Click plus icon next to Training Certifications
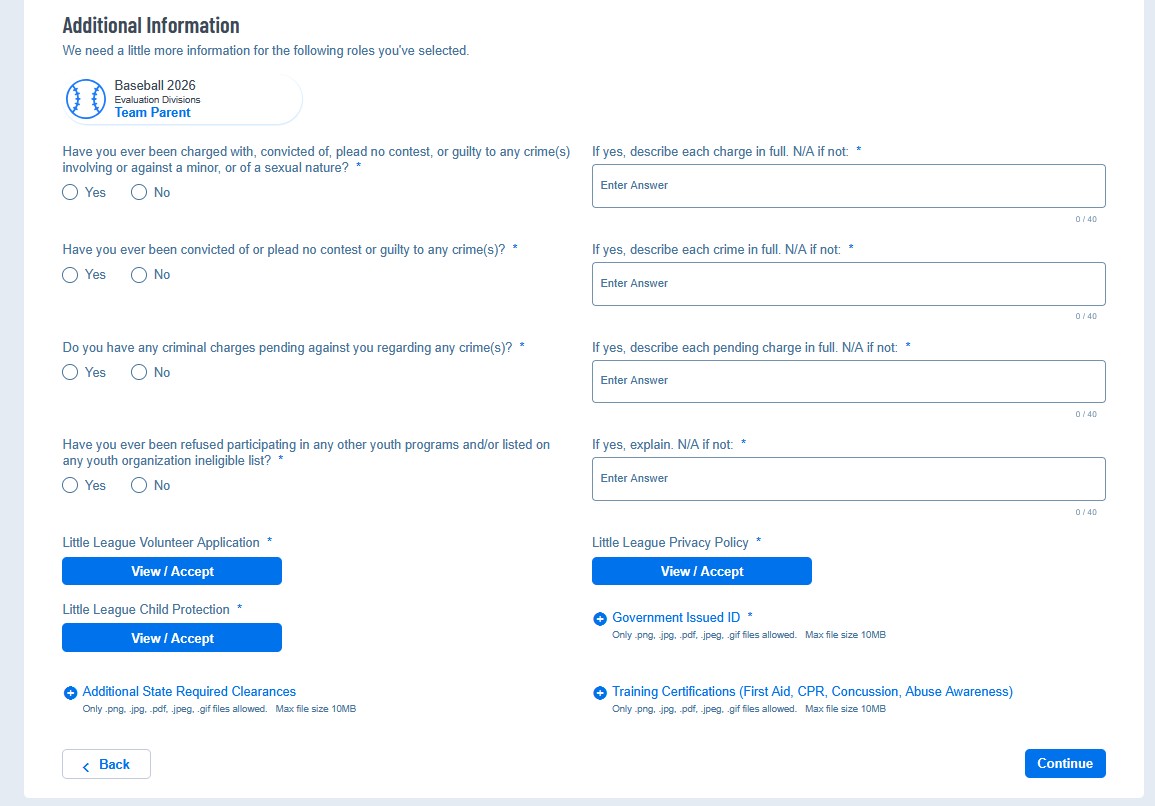This screenshot has height=806, width=1155. [600, 693]
